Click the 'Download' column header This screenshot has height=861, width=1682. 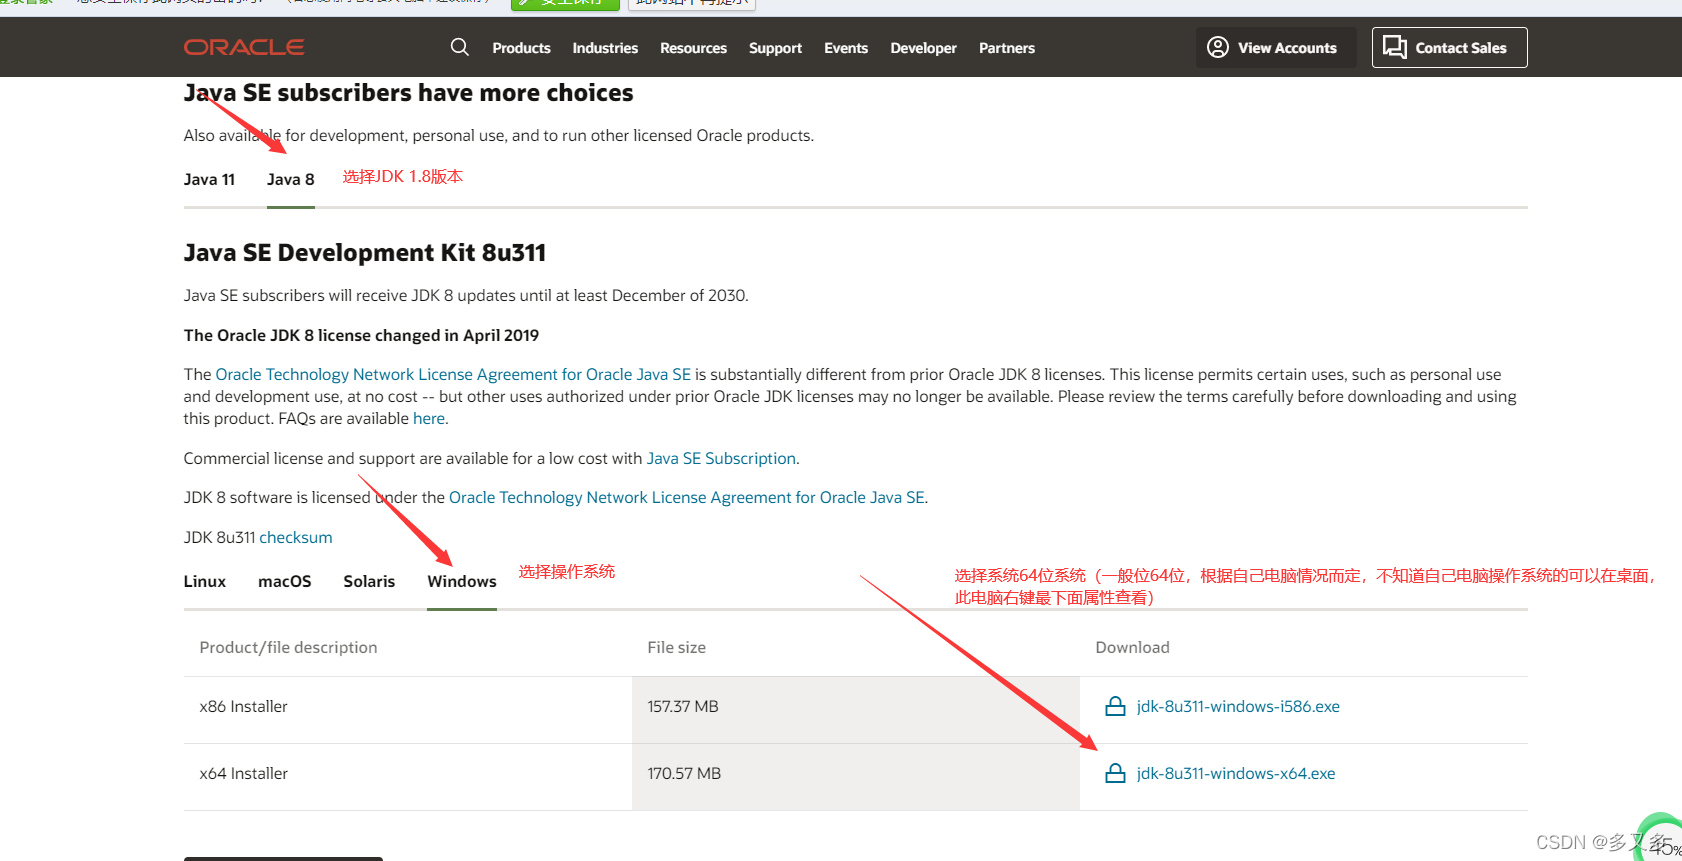point(1132,648)
